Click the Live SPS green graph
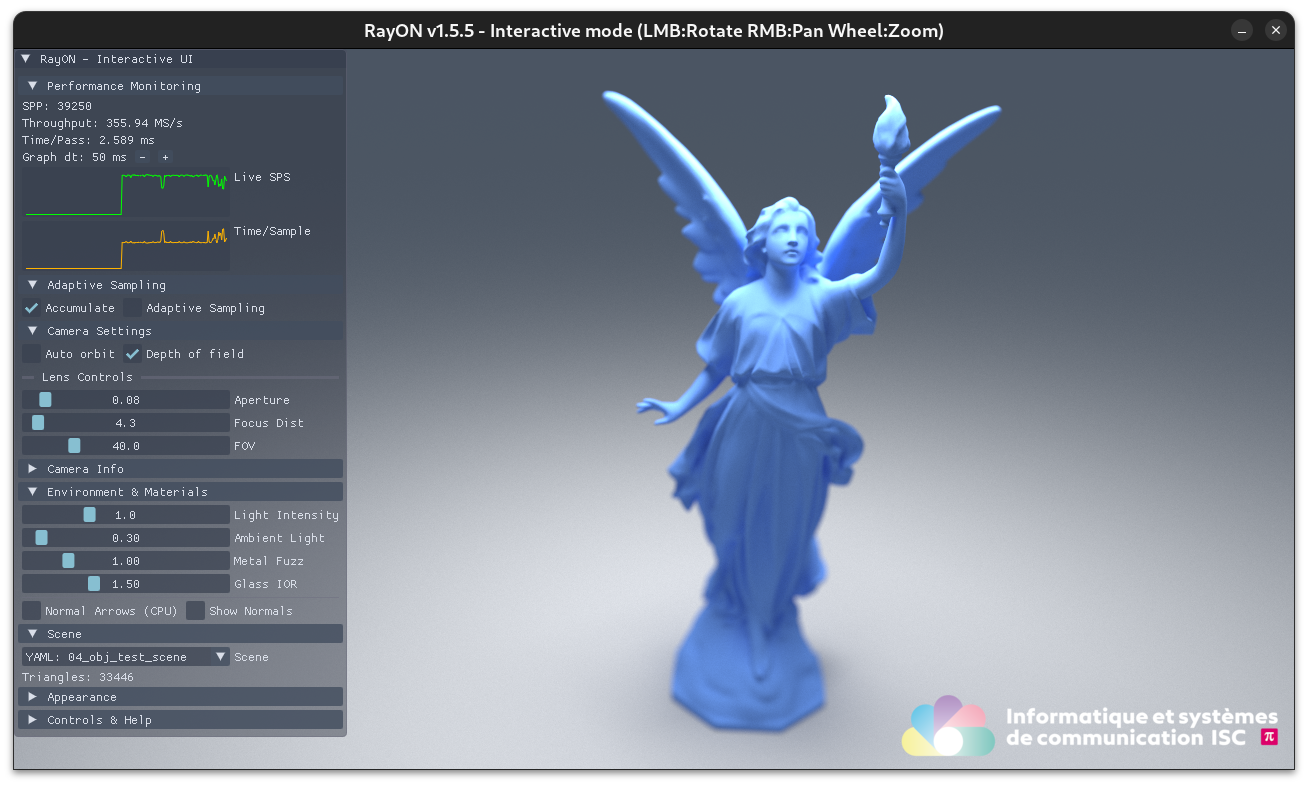 click(x=126, y=193)
